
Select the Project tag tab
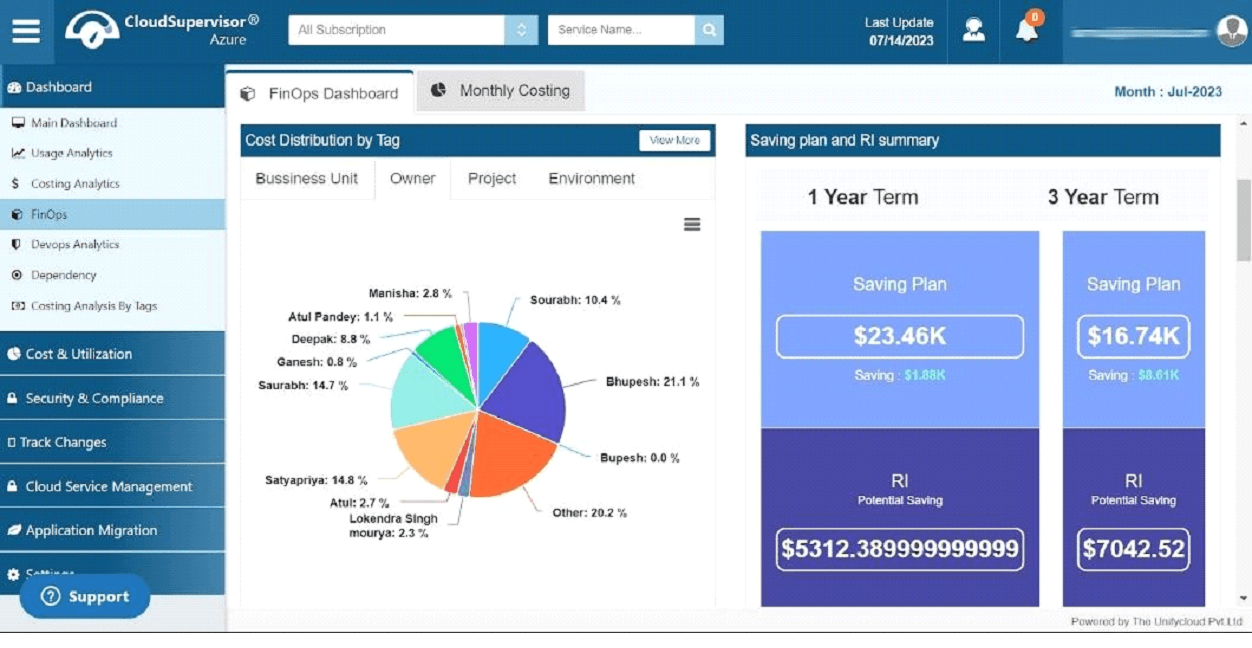click(x=492, y=179)
